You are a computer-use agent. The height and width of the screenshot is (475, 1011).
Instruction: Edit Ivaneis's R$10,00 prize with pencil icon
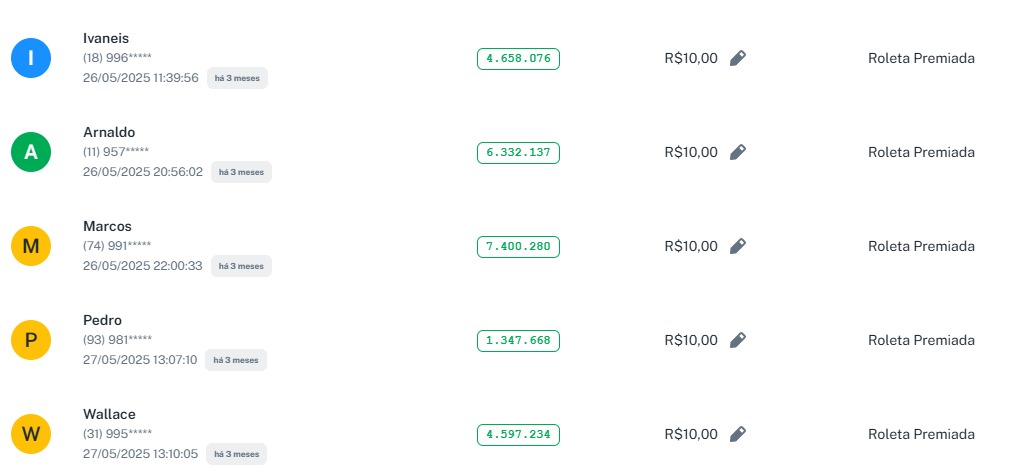pos(737,58)
